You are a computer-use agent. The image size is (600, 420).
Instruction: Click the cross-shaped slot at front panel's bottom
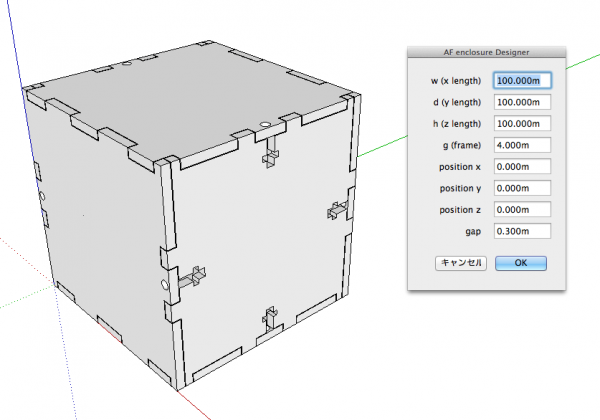tap(268, 322)
